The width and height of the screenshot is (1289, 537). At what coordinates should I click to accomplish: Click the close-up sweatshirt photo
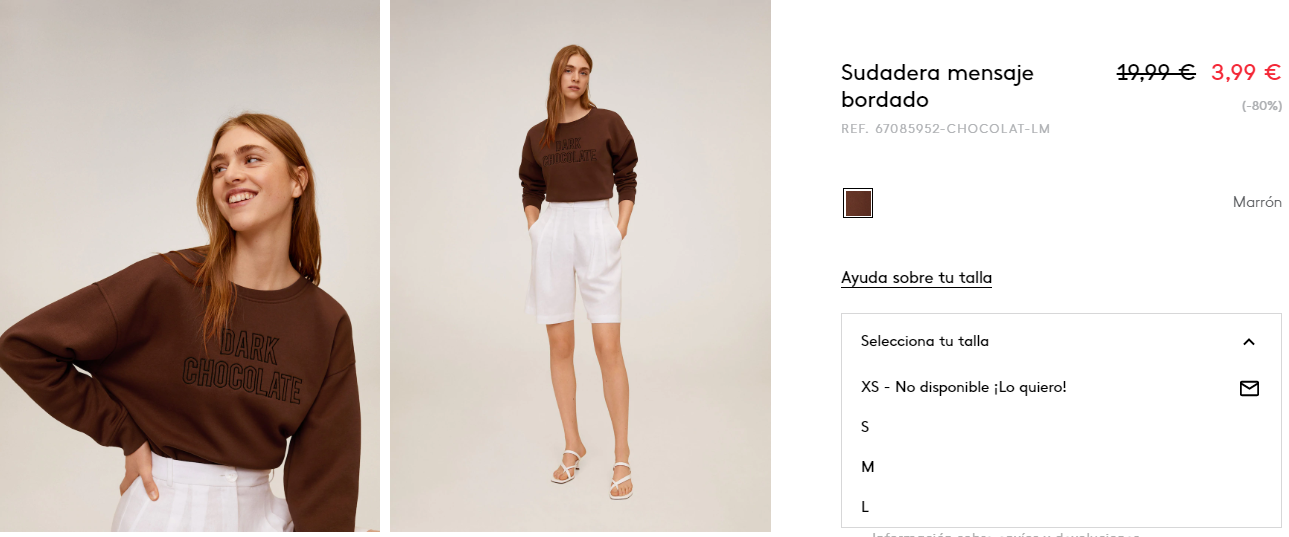(x=190, y=266)
